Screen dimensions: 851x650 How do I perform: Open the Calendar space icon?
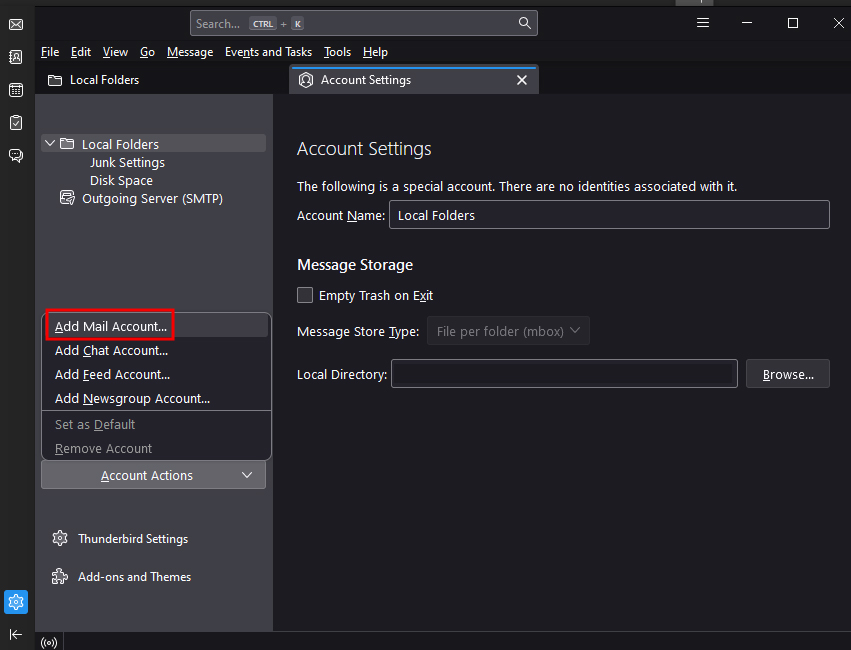[x=16, y=90]
